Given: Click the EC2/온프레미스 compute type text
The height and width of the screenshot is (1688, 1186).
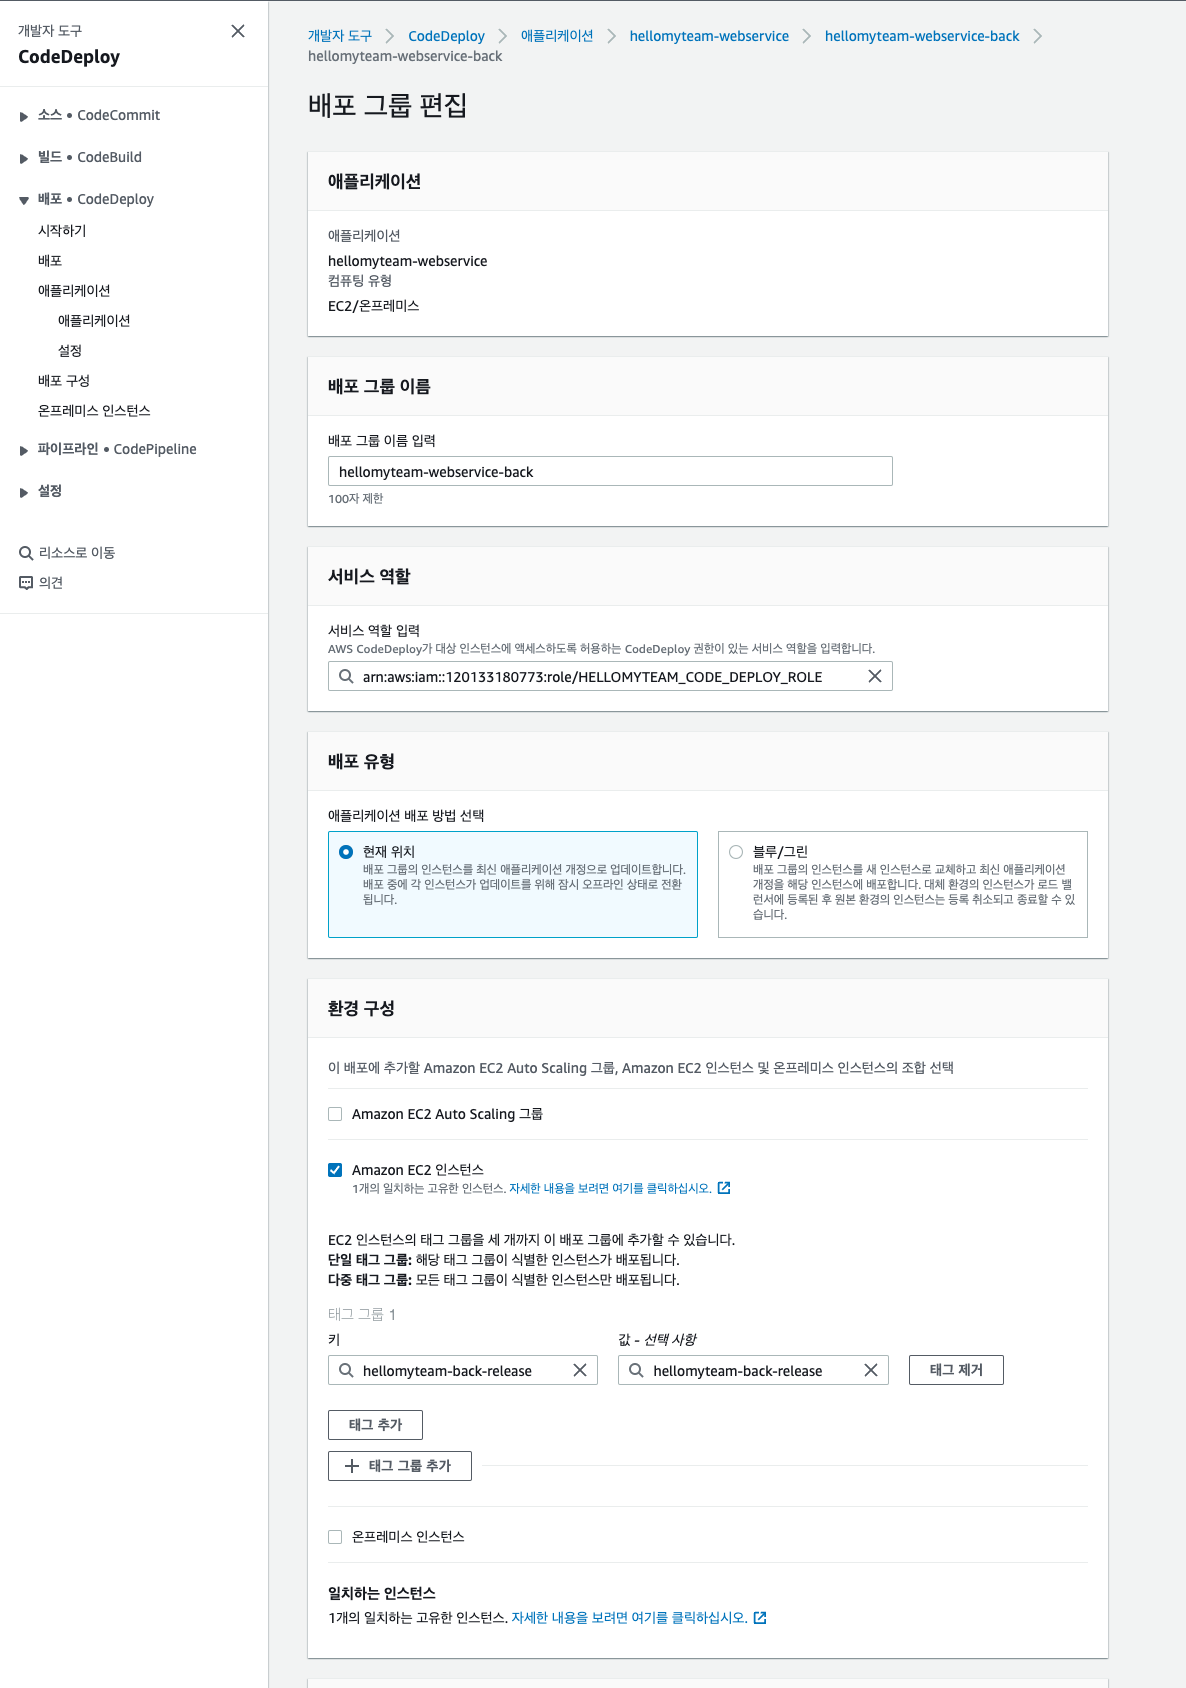Looking at the screenshot, I should (x=373, y=306).
